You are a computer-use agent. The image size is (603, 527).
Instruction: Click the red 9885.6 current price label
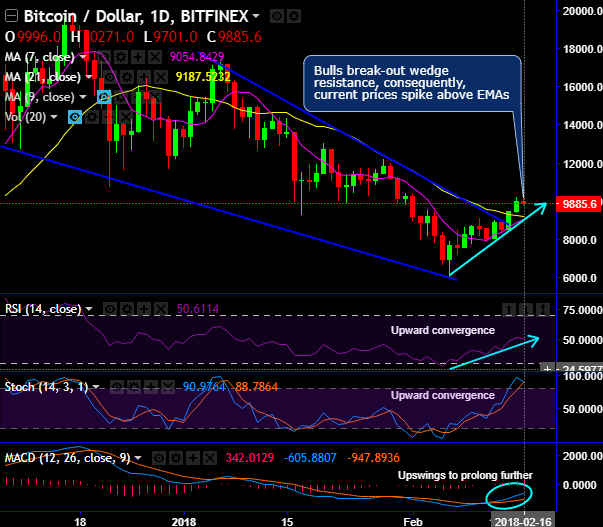tap(579, 204)
